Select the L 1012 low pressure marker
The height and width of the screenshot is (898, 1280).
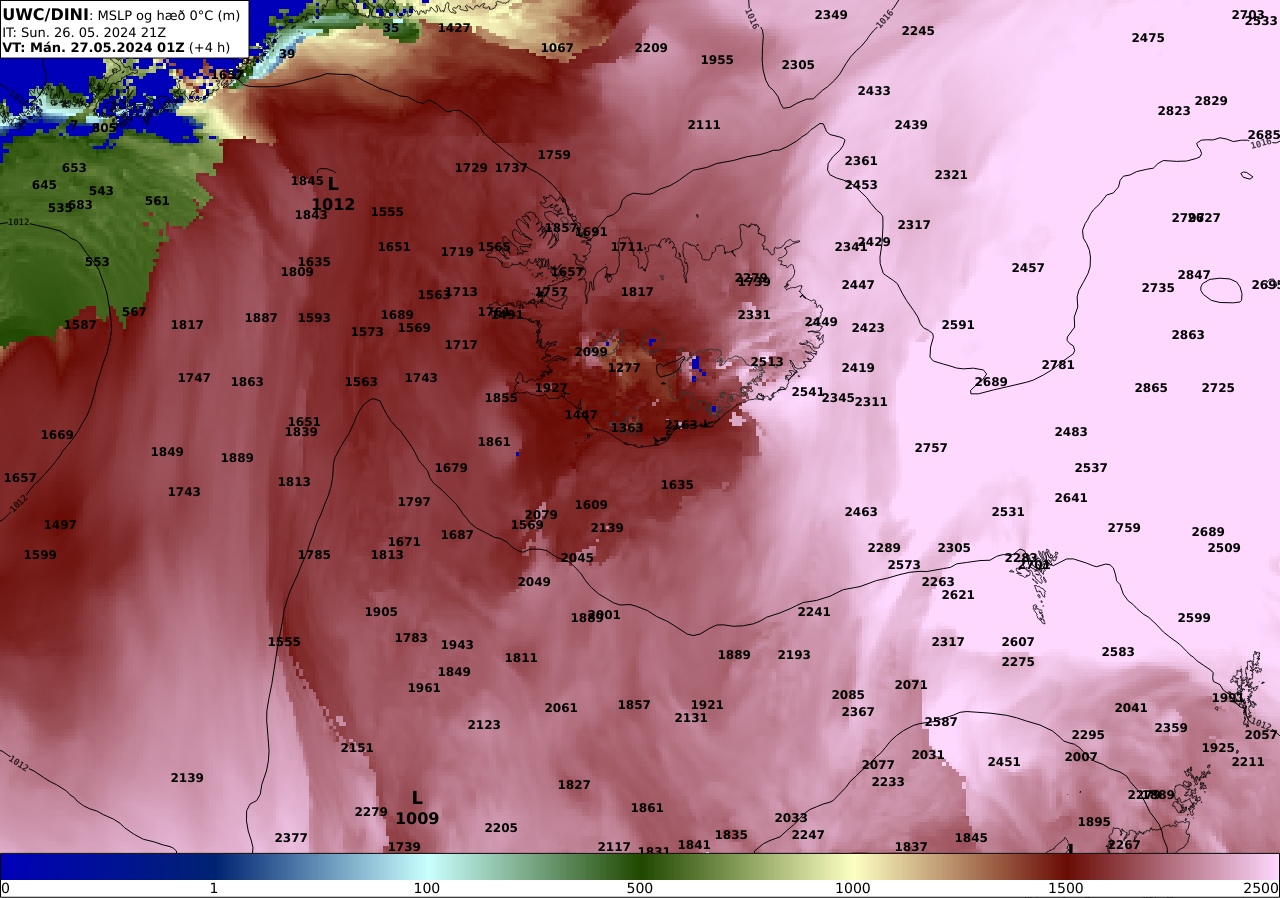click(333, 194)
